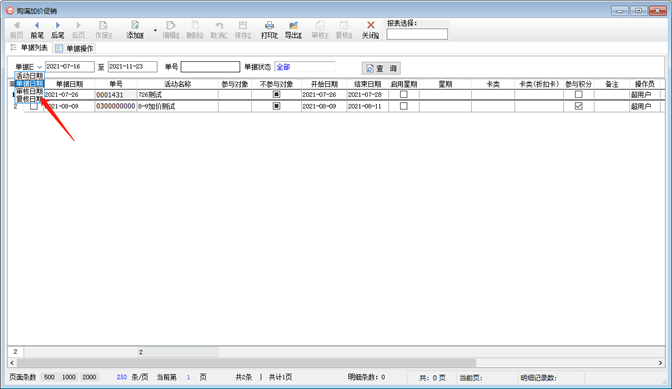Viewport: 672px width, 389px height.
Task: Jump to next record (后笔)
Action: click(58, 30)
